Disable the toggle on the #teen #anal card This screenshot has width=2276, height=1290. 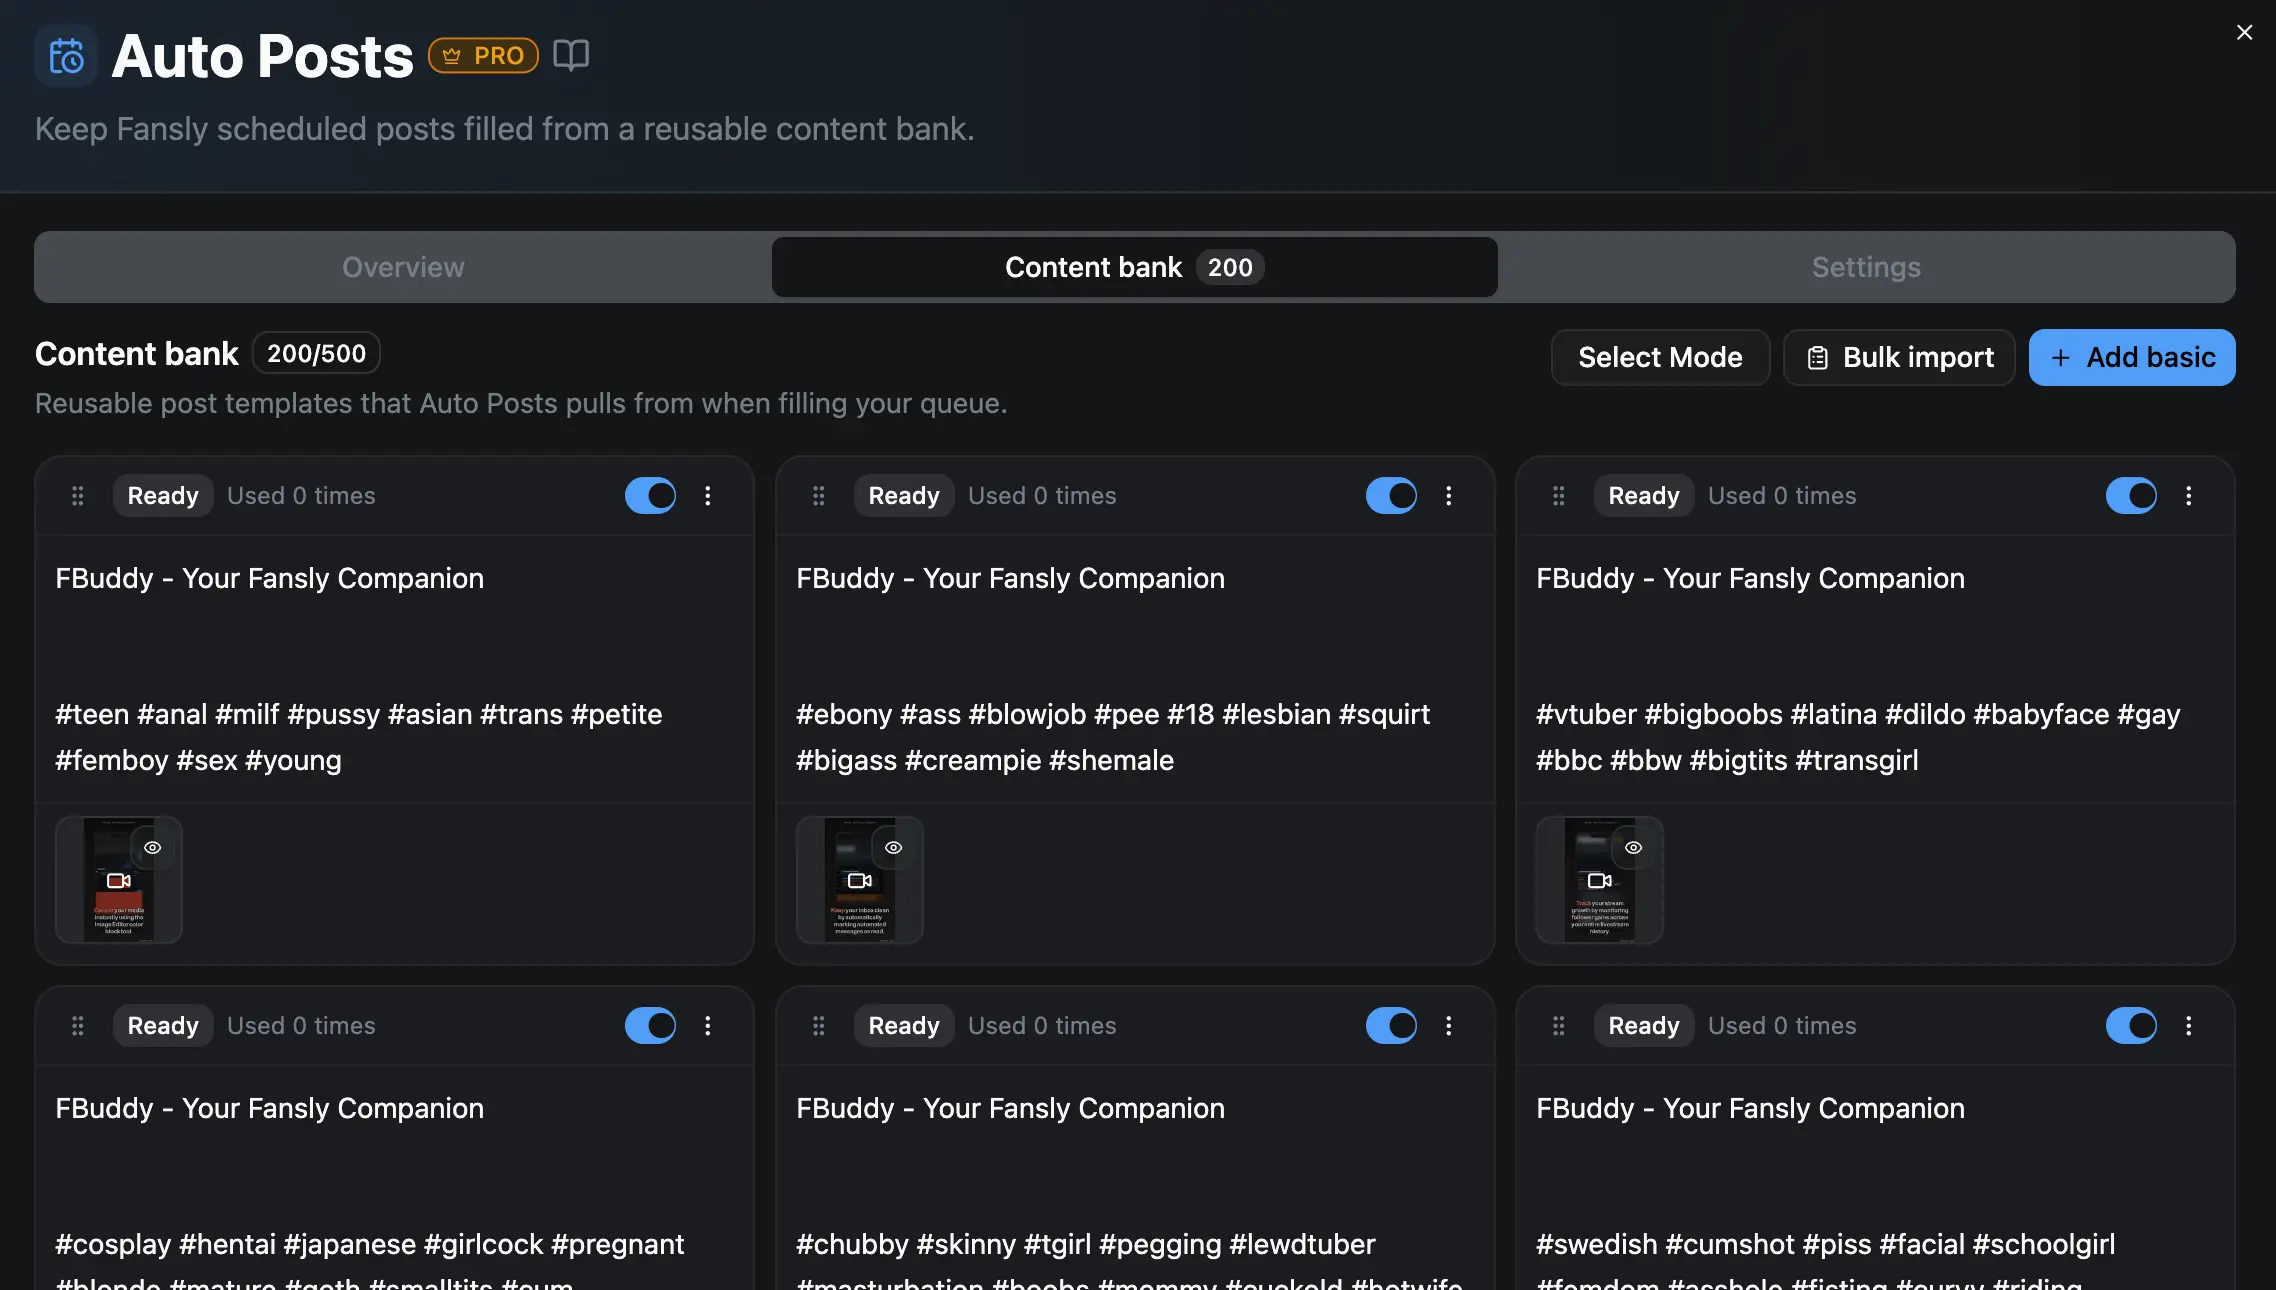pos(651,496)
